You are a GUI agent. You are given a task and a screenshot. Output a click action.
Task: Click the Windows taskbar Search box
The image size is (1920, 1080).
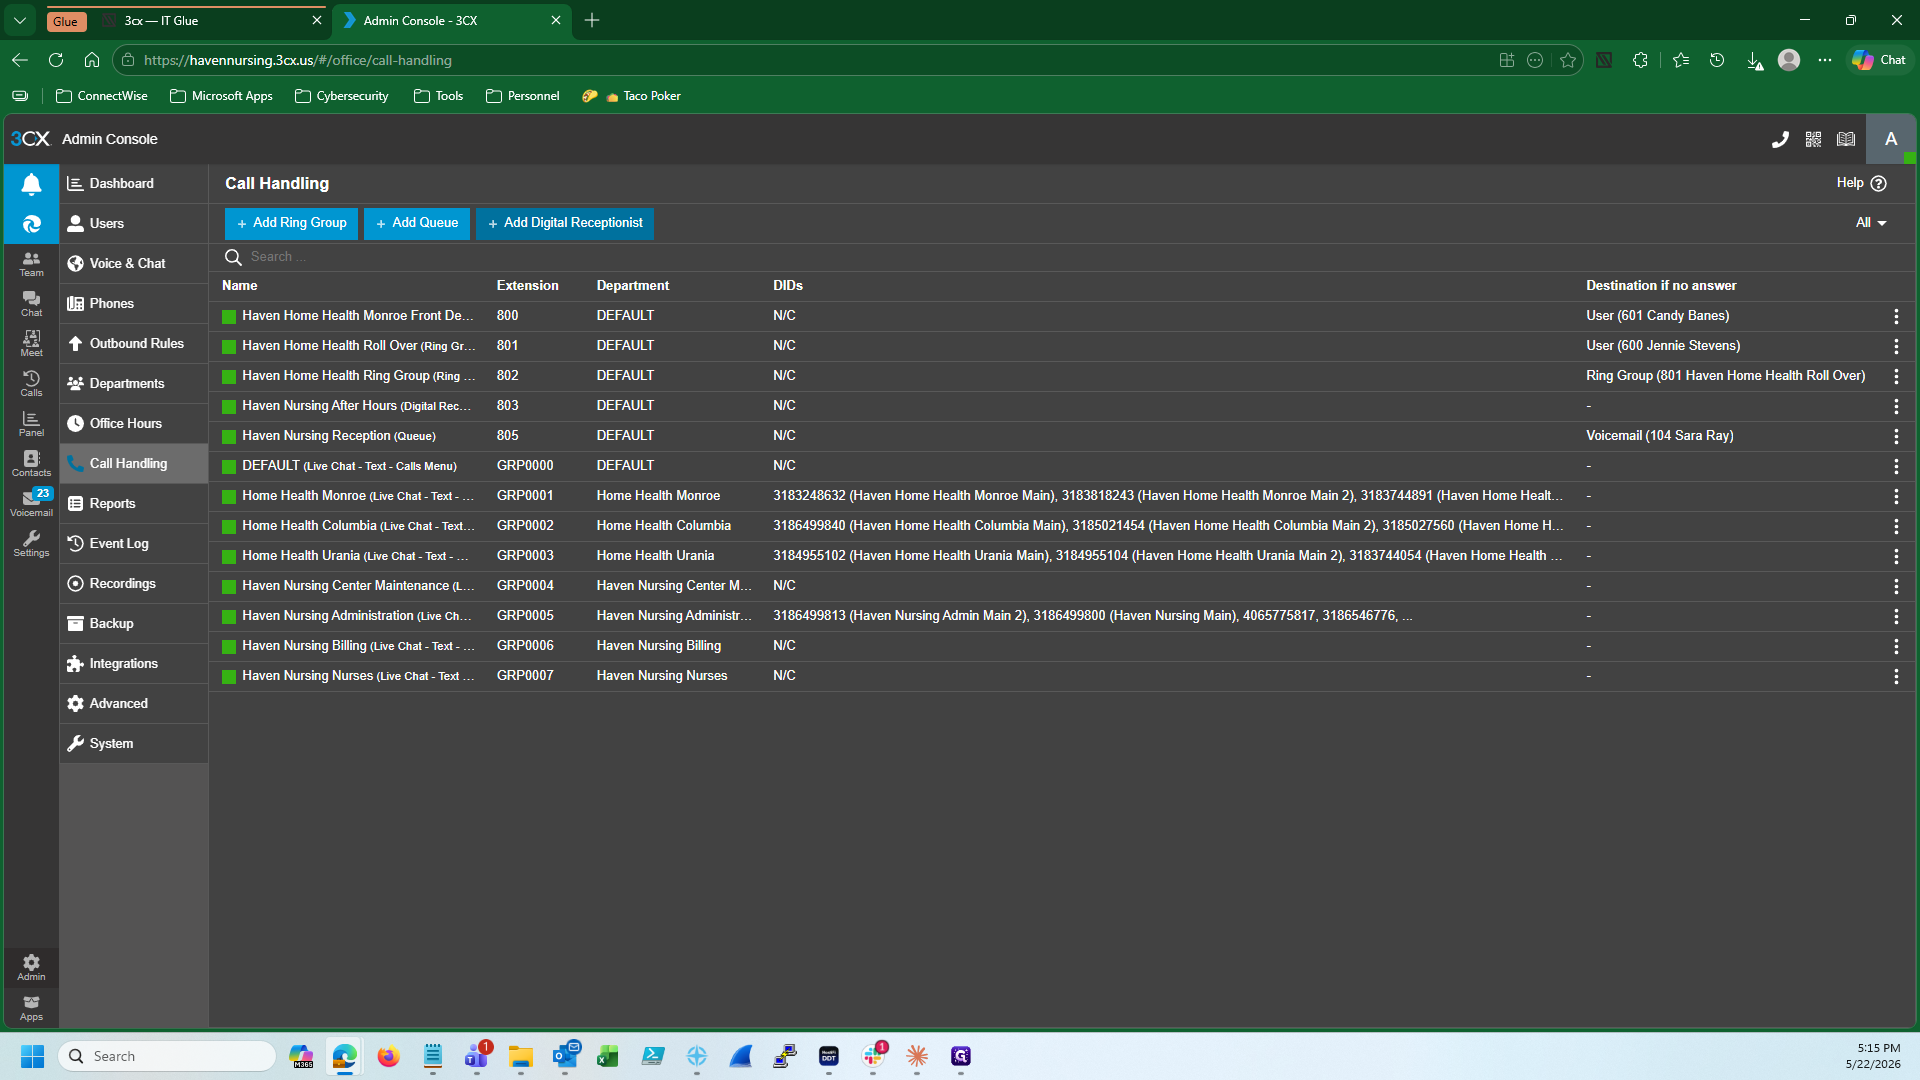point(167,1056)
